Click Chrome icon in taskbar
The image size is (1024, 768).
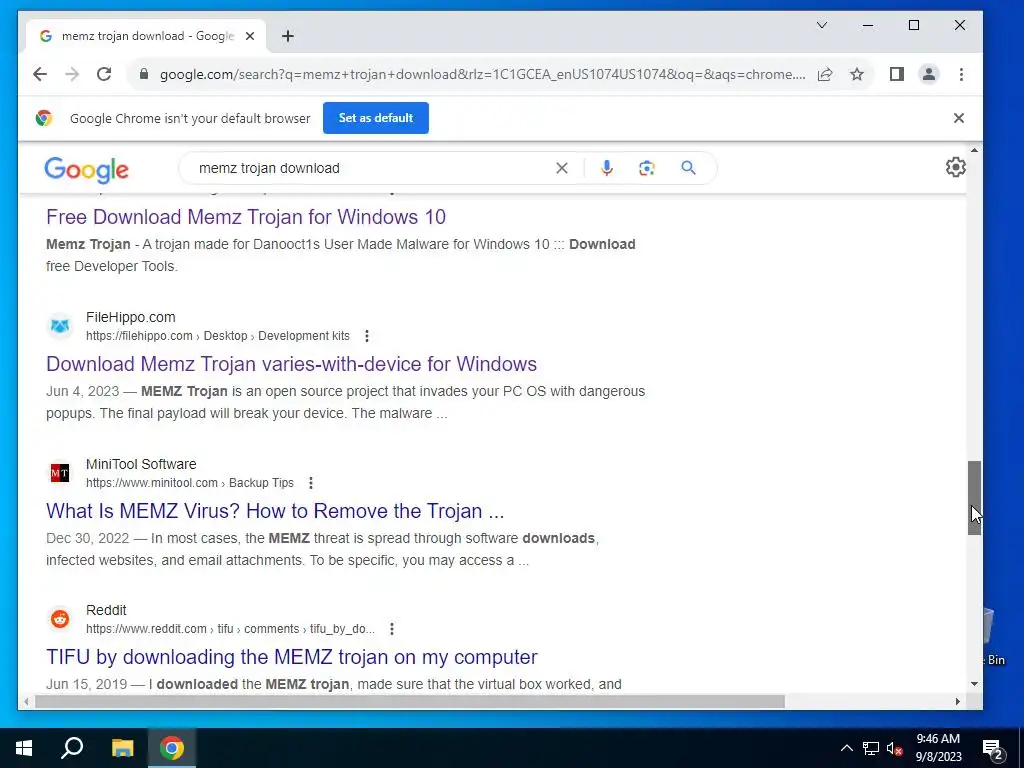click(172, 748)
